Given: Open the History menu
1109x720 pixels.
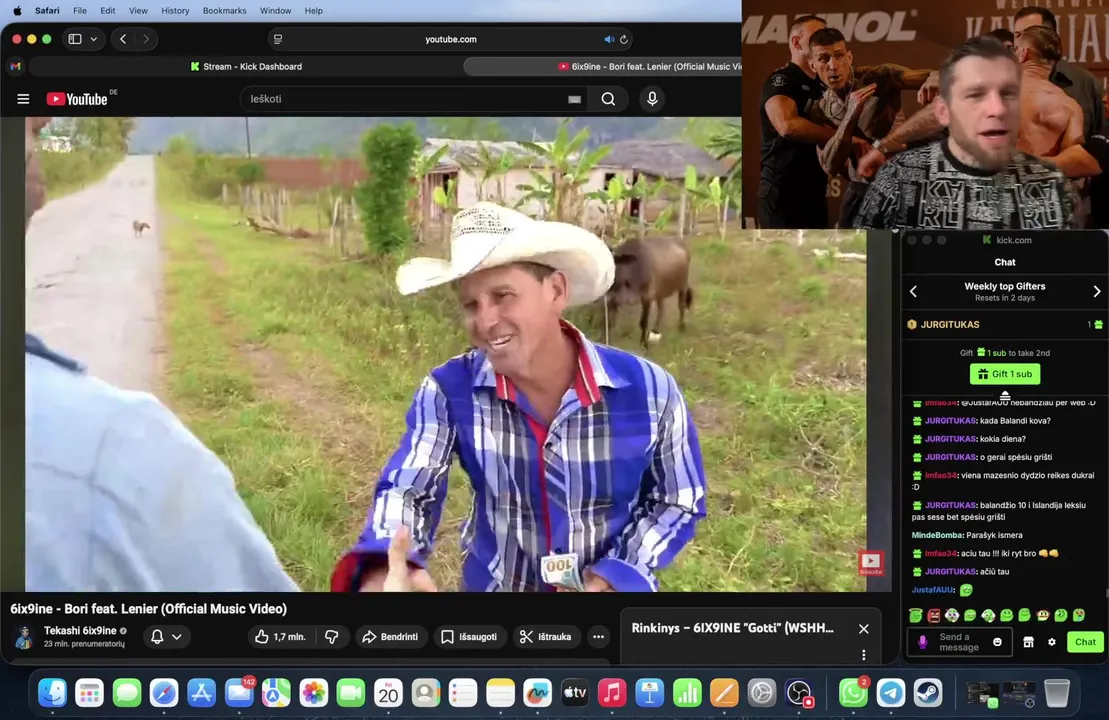Looking at the screenshot, I should click(x=175, y=11).
